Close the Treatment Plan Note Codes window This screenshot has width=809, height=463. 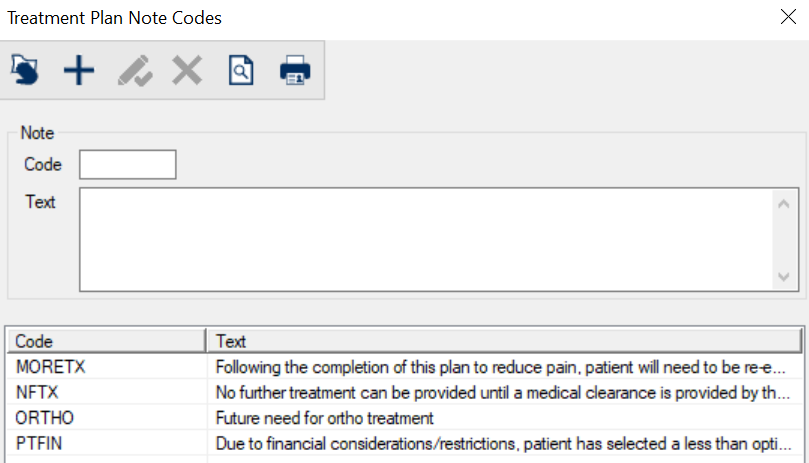coord(787,17)
